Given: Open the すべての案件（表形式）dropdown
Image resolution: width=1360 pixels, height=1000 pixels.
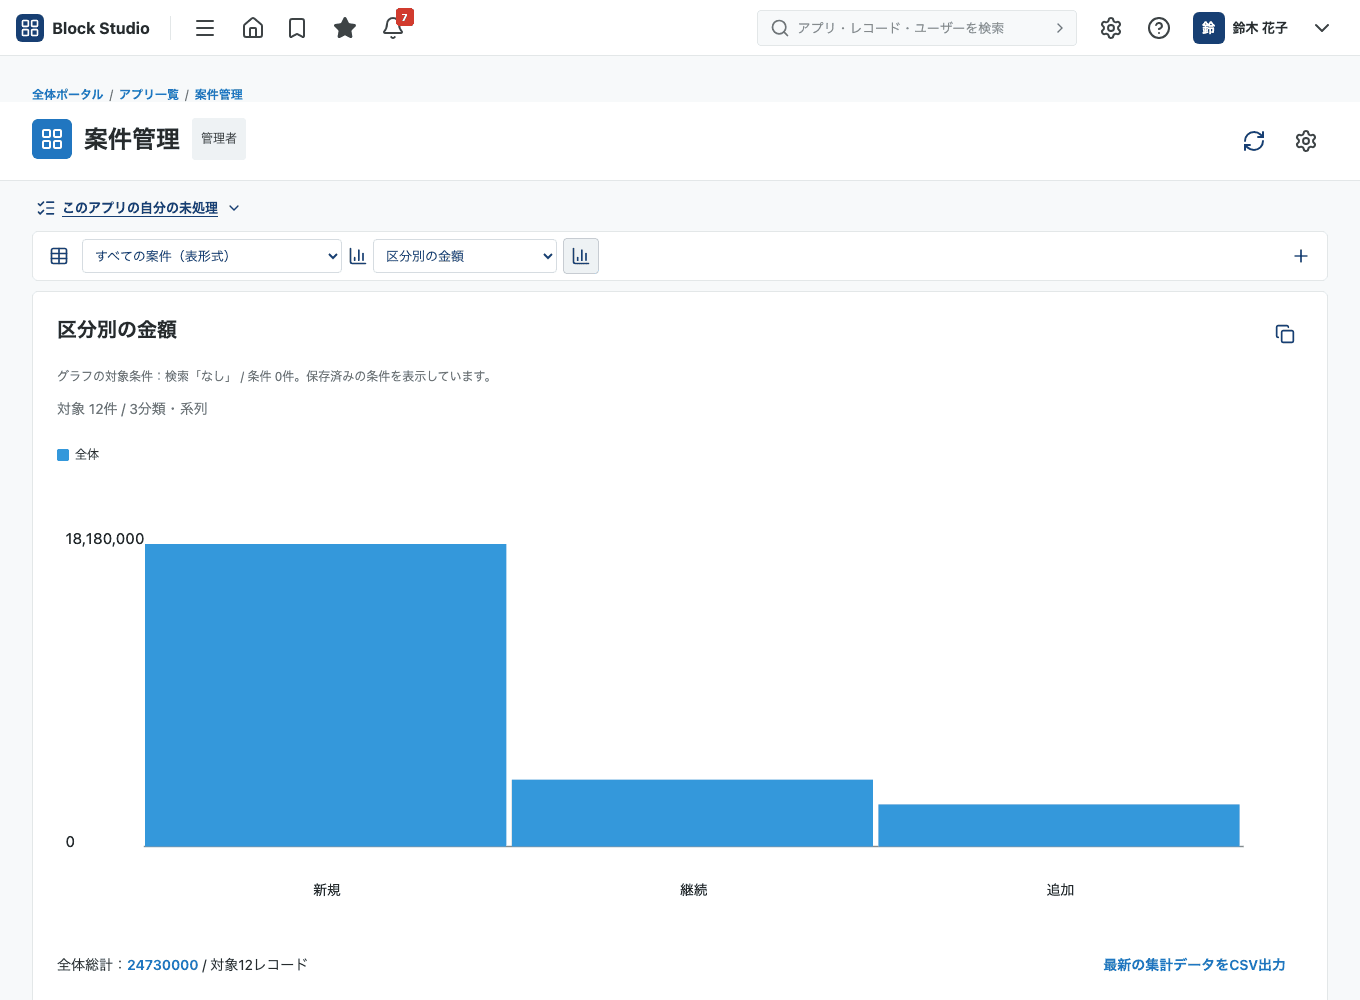Looking at the screenshot, I should tap(212, 256).
